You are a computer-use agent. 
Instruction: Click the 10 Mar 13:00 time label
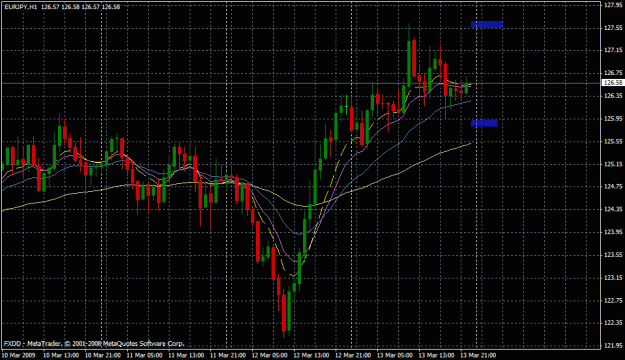(x=61, y=355)
